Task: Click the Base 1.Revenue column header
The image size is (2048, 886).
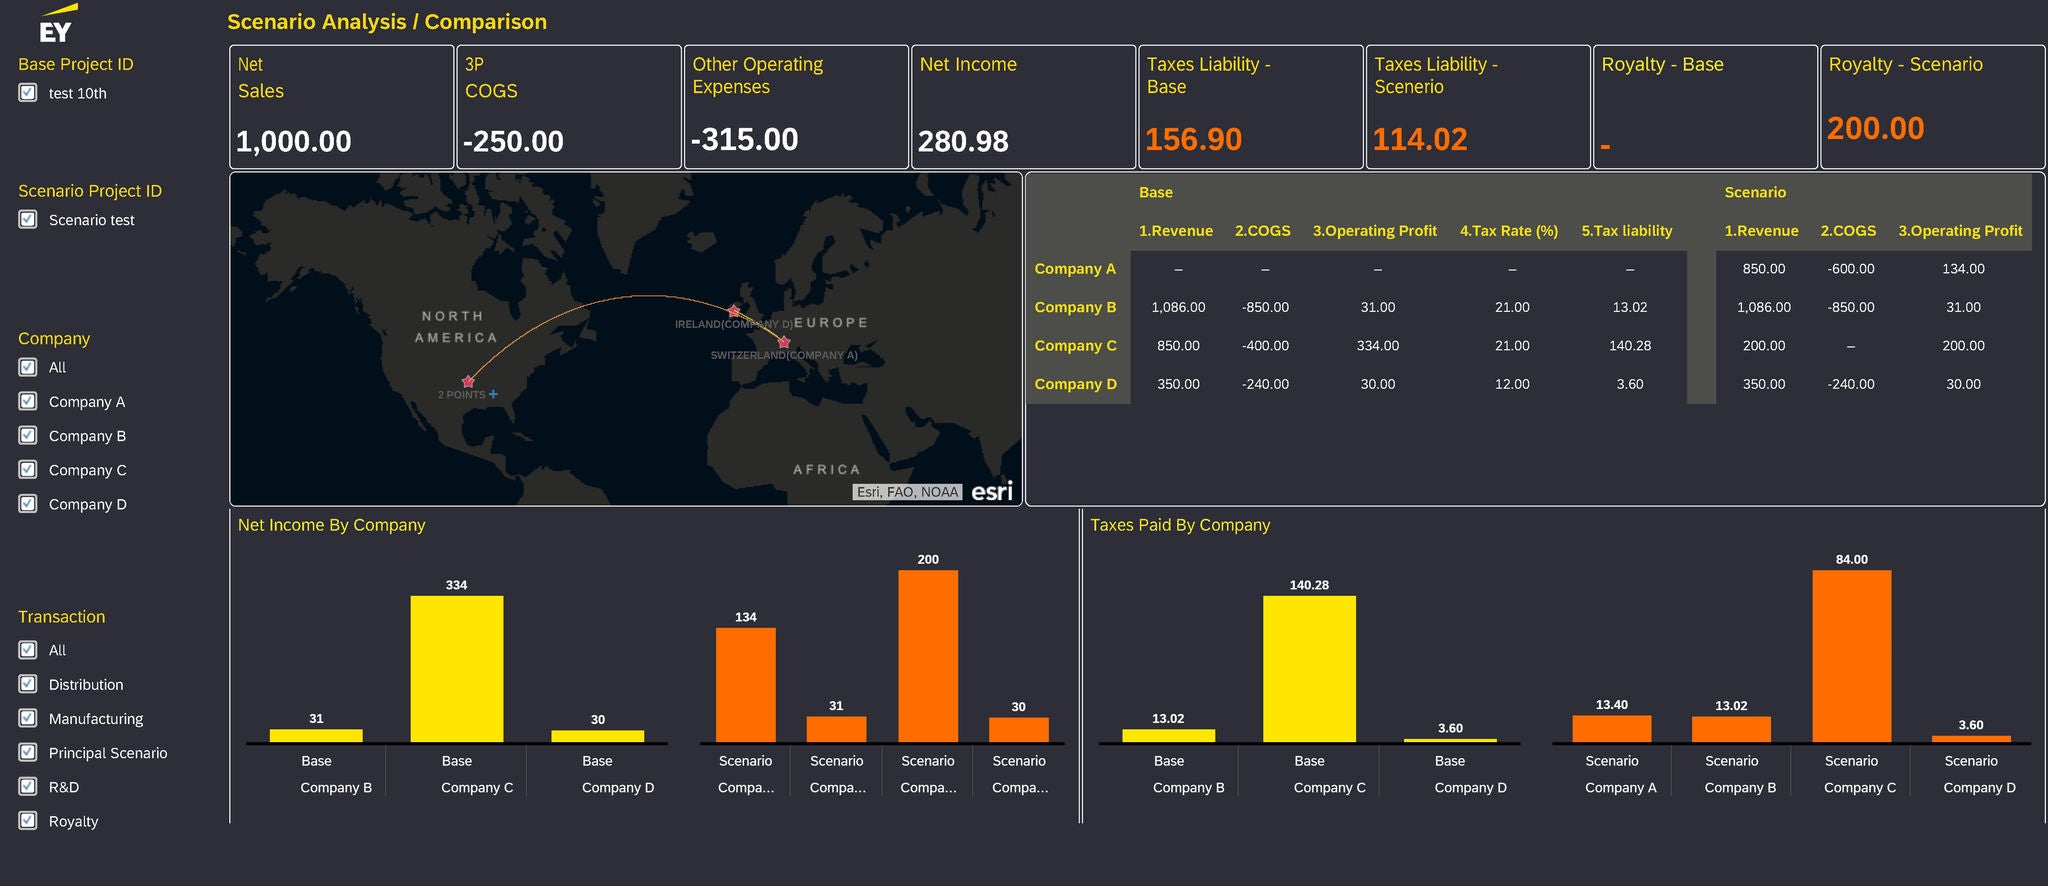Action: click(1175, 231)
